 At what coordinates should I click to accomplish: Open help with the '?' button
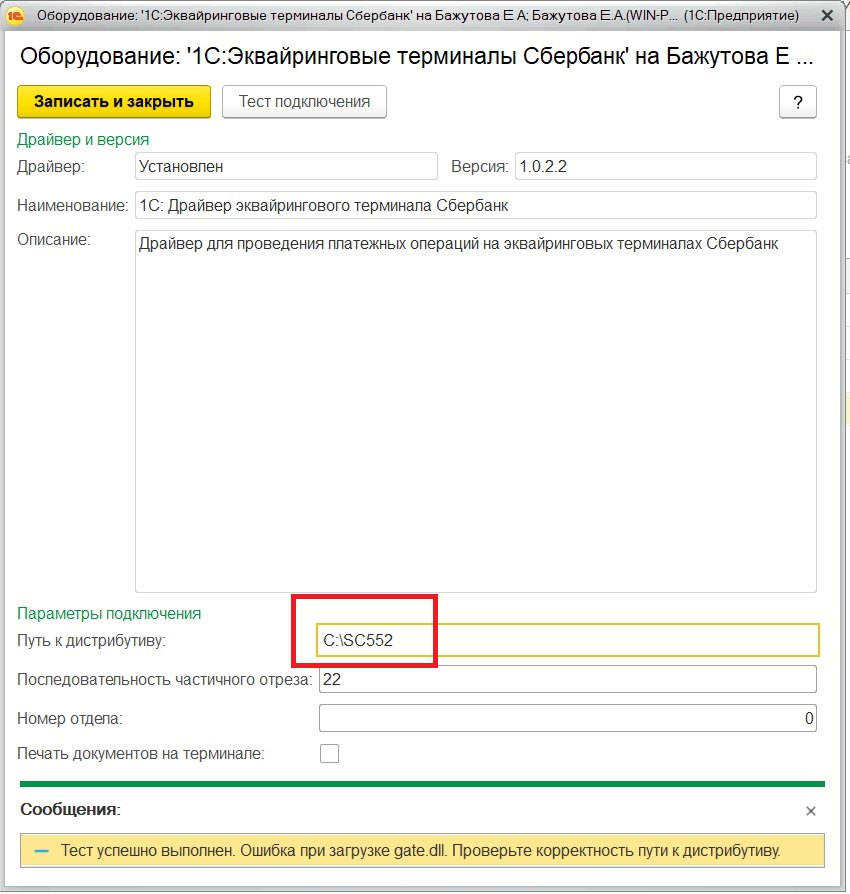pyautogui.click(x=798, y=101)
